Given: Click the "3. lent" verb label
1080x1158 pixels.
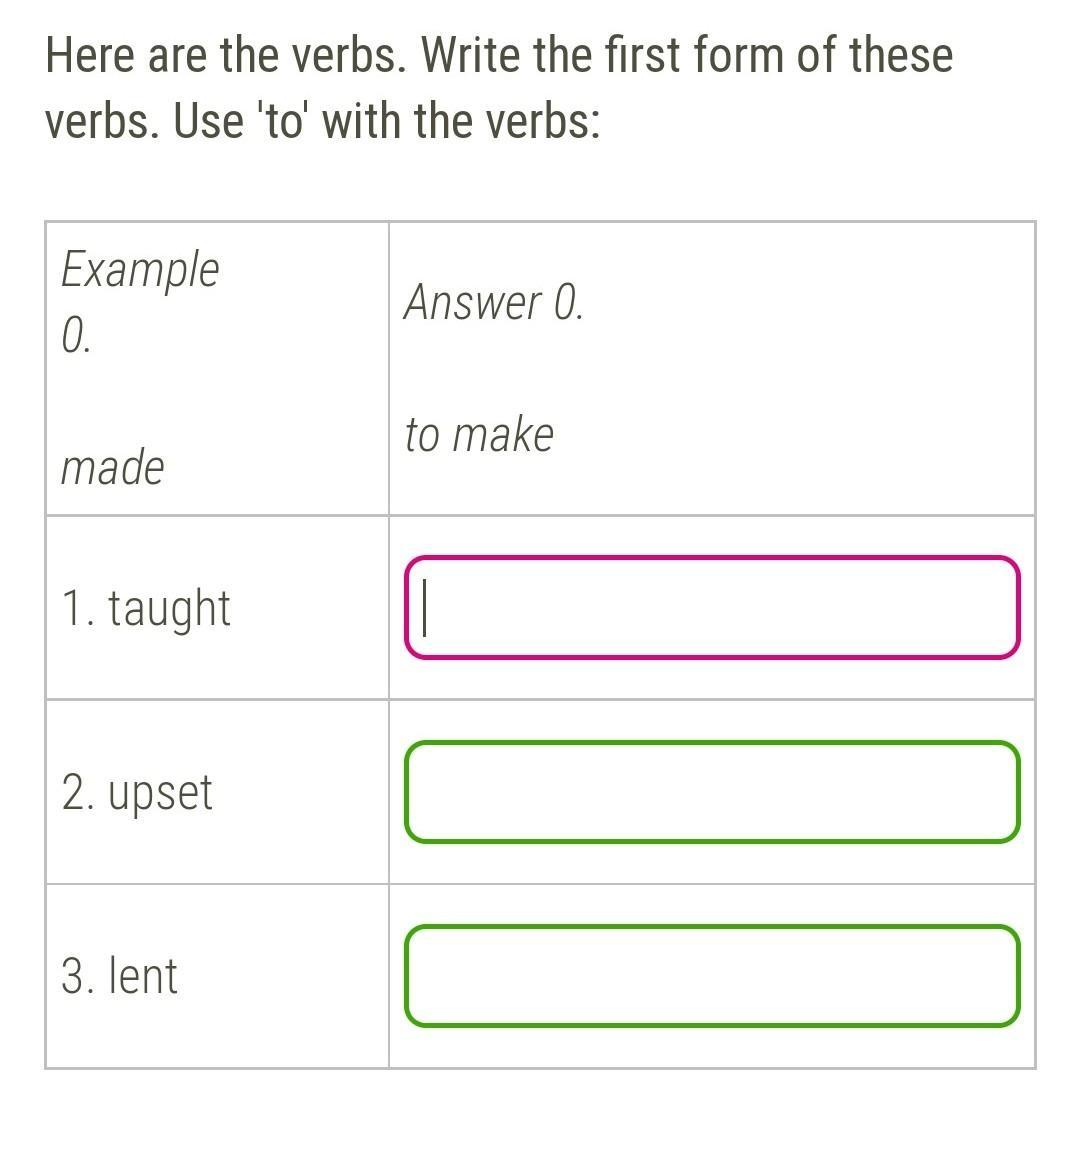Looking at the screenshot, I should pyautogui.click(x=119, y=976).
